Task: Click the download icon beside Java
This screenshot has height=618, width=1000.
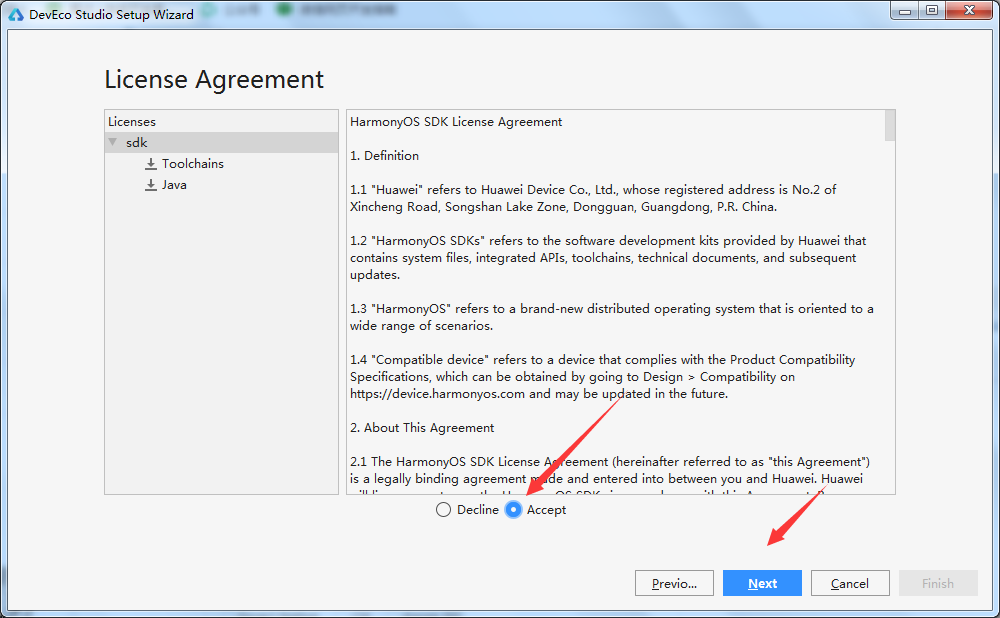Action: pyautogui.click(x=151, y=185)
